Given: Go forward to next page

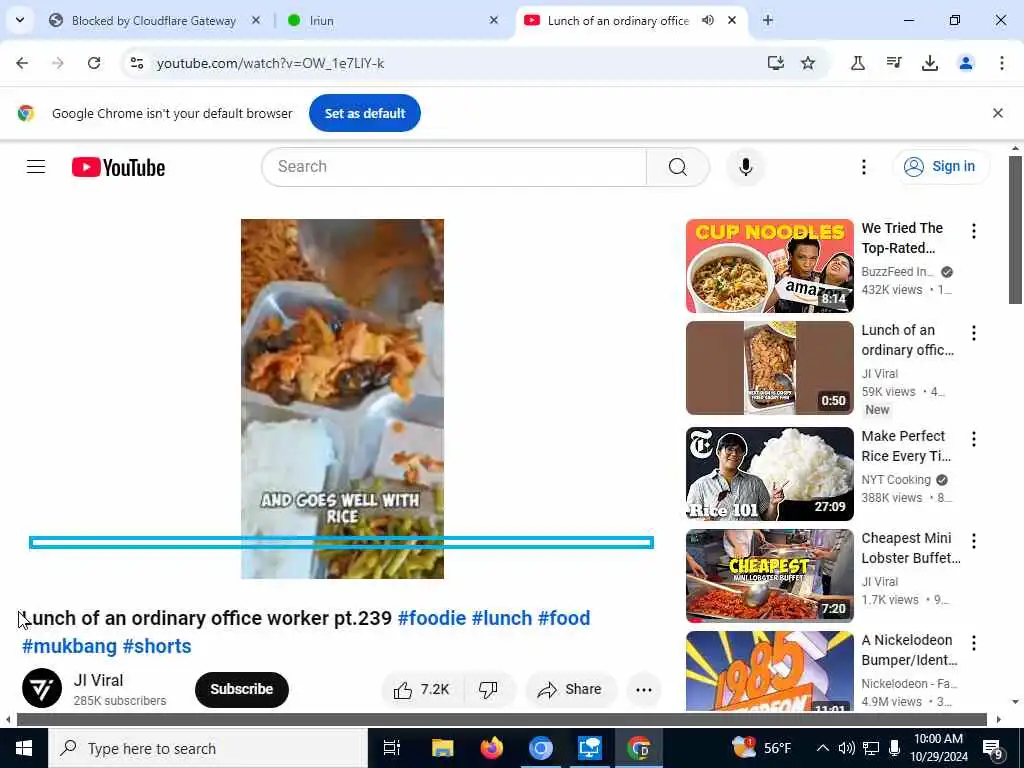Looking at the screenshot, I should pos(58,63).
